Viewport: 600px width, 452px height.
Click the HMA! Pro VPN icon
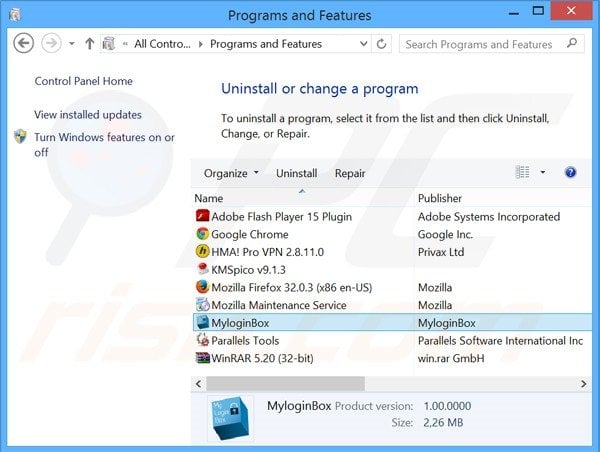[202, 251]
